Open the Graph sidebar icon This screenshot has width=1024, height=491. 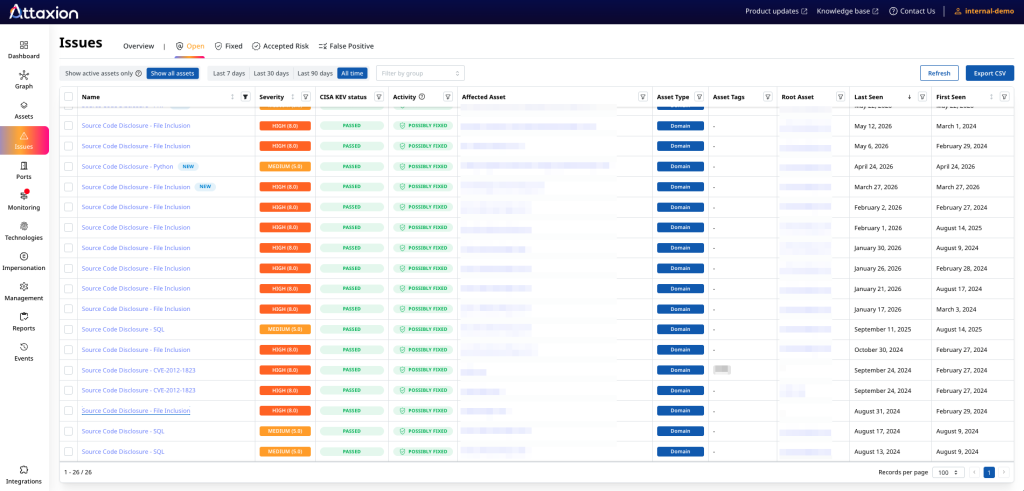pyautogui.click(x=24, y=80)
